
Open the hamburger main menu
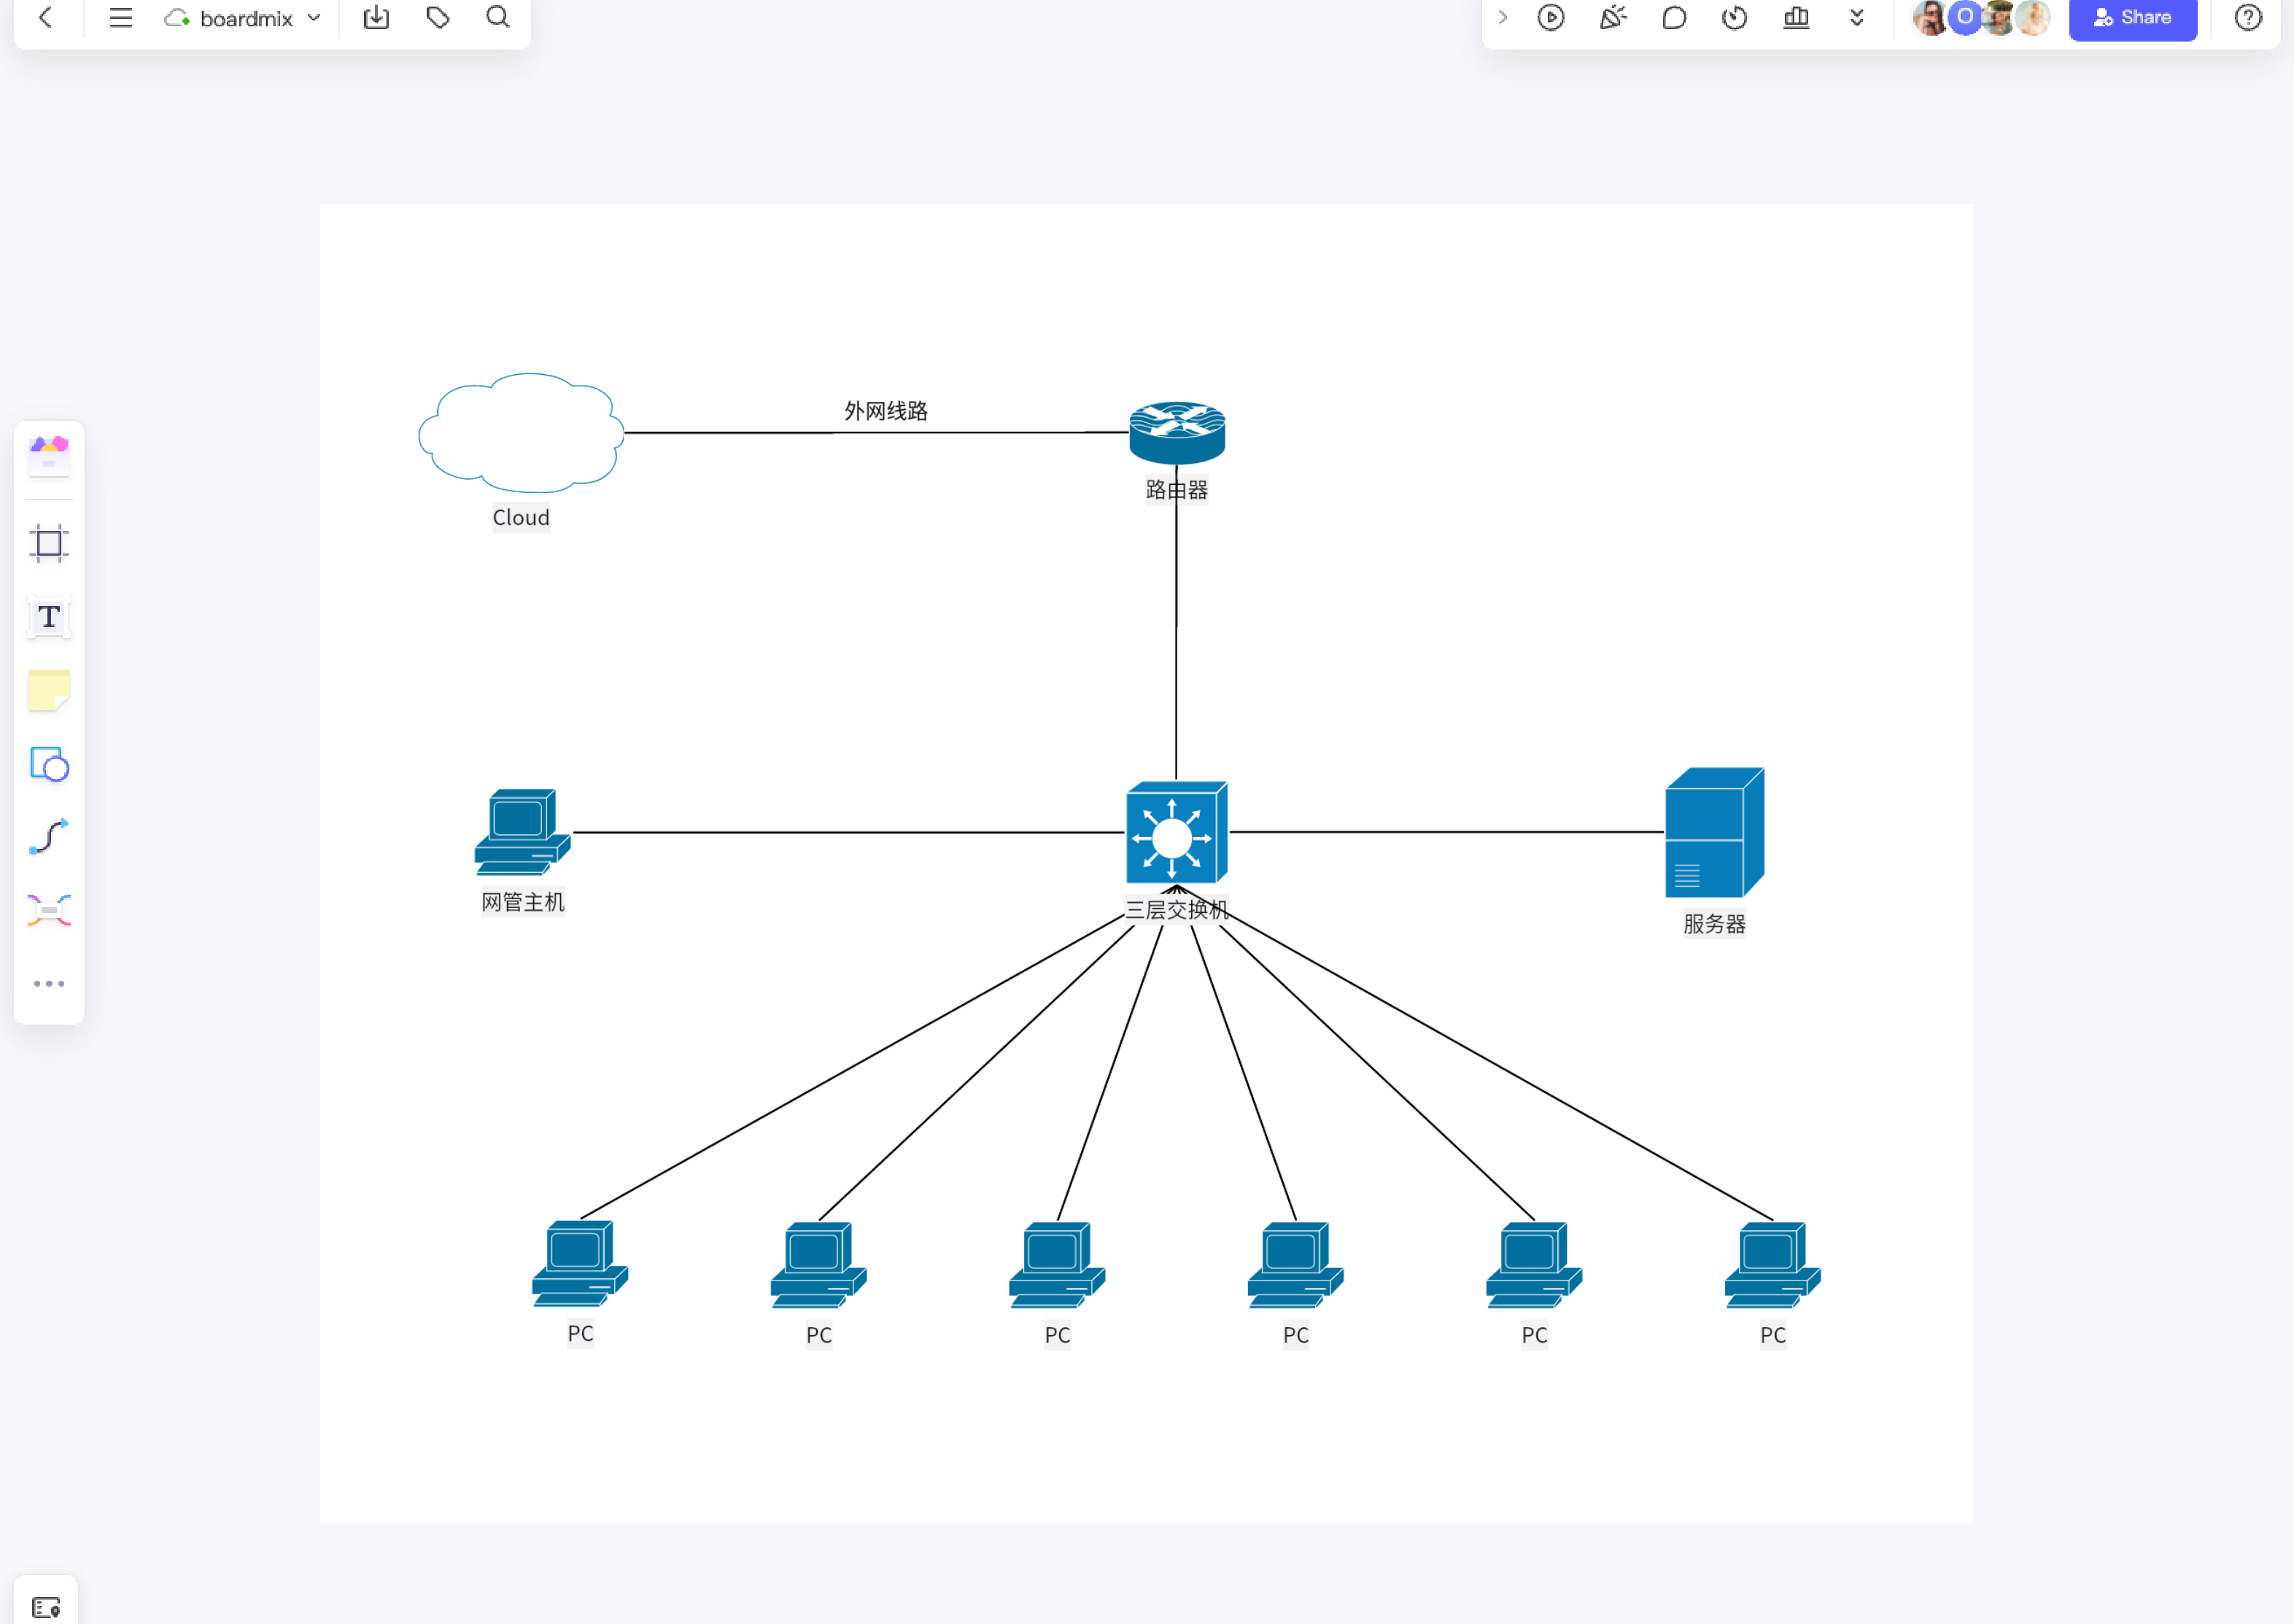[x=121, y=17]
